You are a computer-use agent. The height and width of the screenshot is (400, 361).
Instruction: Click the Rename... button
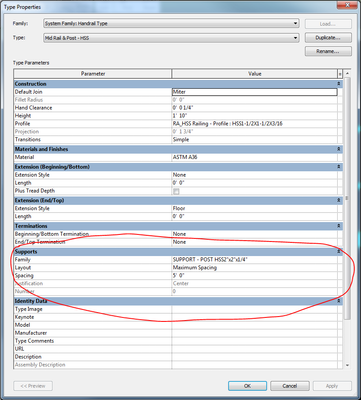(x=328, y=51)
